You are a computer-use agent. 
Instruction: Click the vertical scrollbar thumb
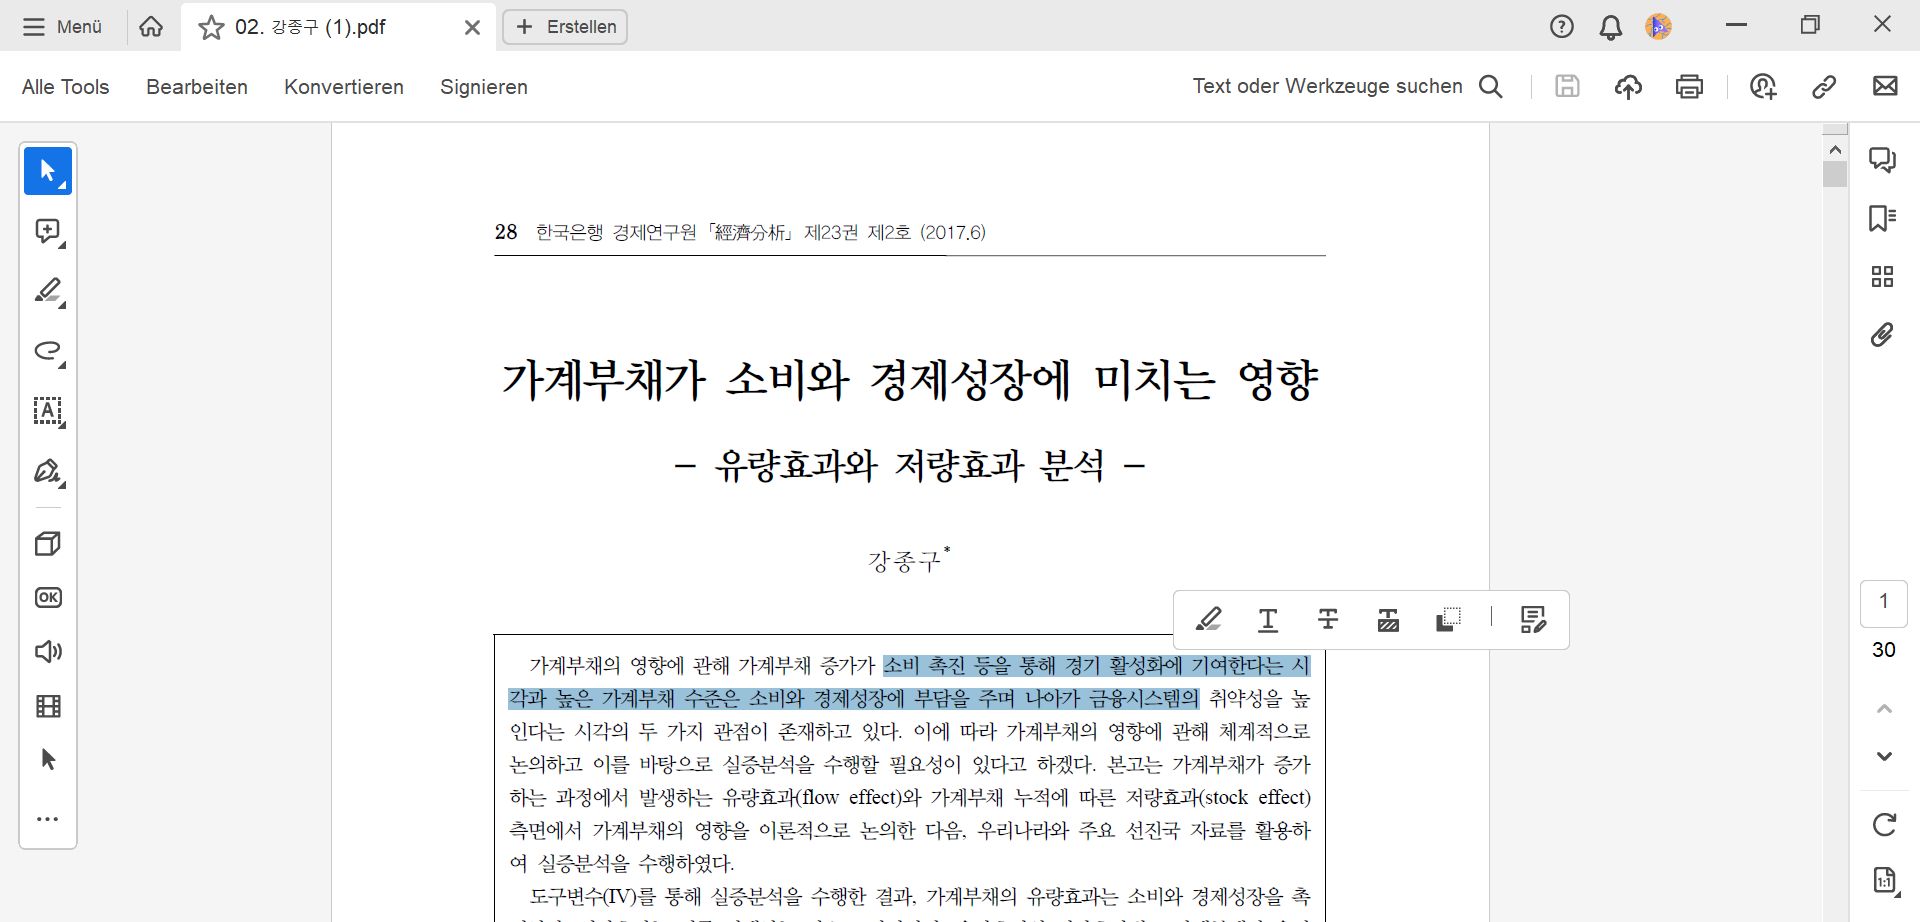(1835, 174)
